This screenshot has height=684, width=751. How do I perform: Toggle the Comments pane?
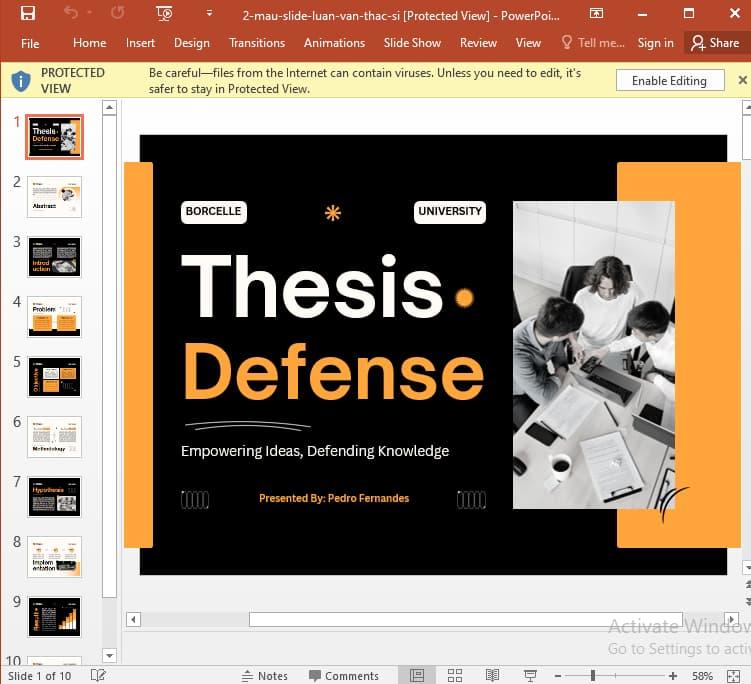point(343,676)
